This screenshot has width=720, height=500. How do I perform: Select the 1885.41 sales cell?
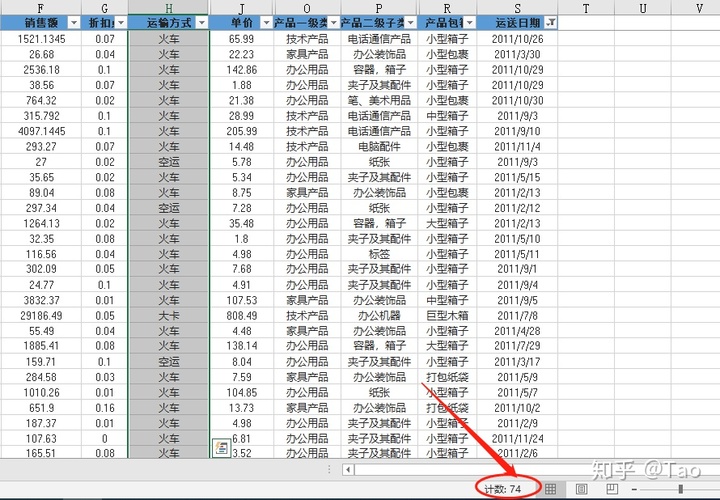tap(41, 346)
